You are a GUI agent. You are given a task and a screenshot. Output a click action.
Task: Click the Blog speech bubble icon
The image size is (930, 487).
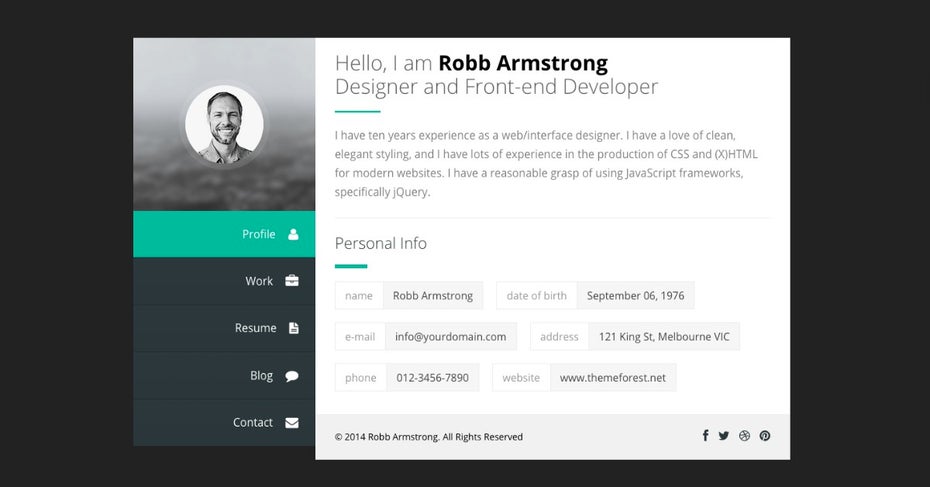pos(292,376)
